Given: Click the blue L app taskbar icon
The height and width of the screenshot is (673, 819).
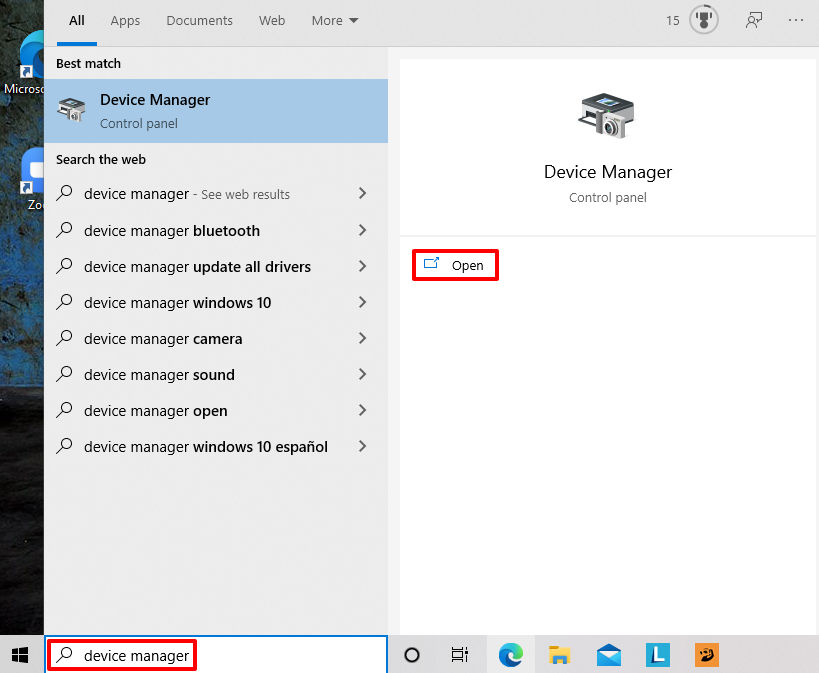Looking at the screenshot, I should click(657, 655).
